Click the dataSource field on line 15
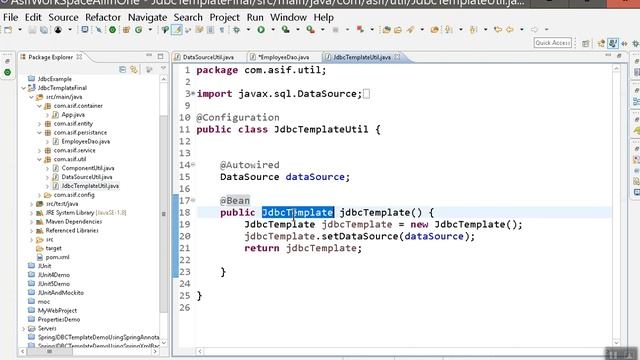This screenshot has width=640, height=360. 315,177
